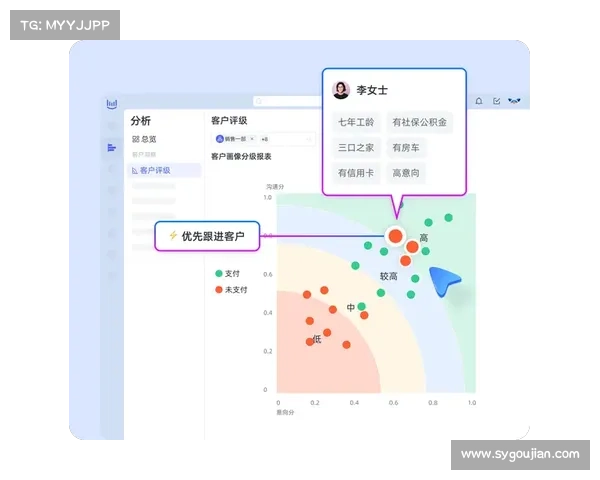The image size is (600, 480).
Task: Click 李女士's avatar photo
Action: click(x=341, y=90)
